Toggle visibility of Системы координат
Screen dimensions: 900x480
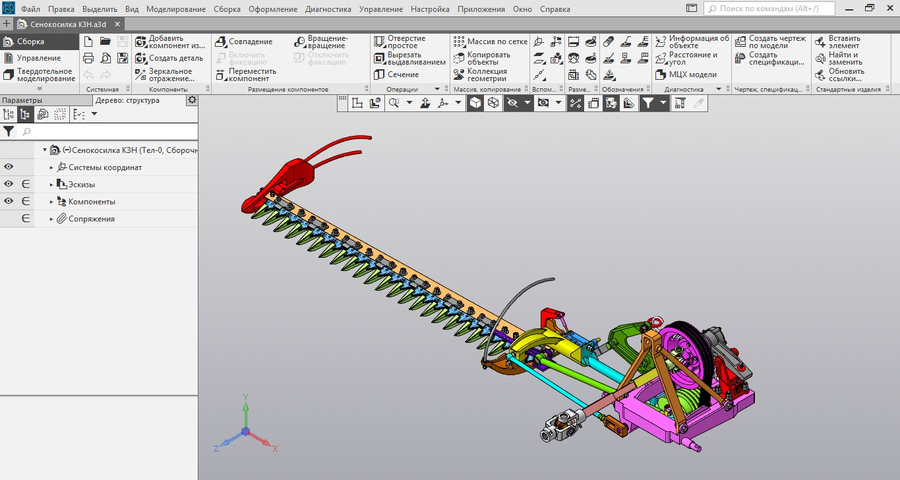coord(8,167)
